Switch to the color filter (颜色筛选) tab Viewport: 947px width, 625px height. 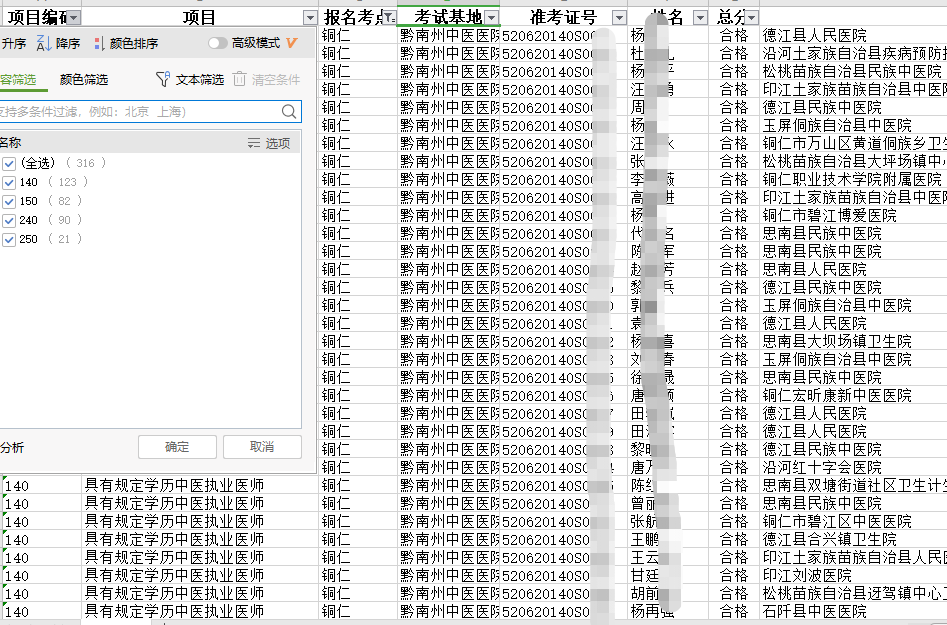click(83, 79)
